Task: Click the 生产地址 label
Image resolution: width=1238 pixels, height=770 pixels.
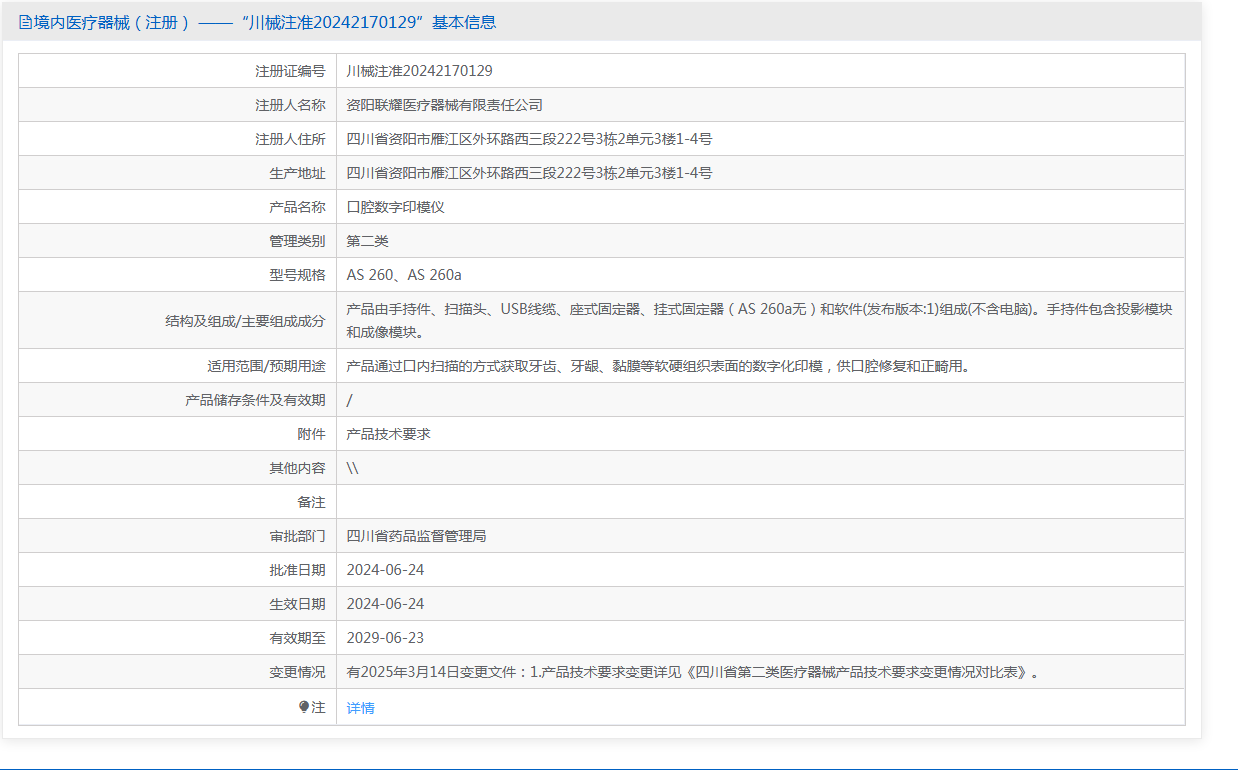Action: 297,173
